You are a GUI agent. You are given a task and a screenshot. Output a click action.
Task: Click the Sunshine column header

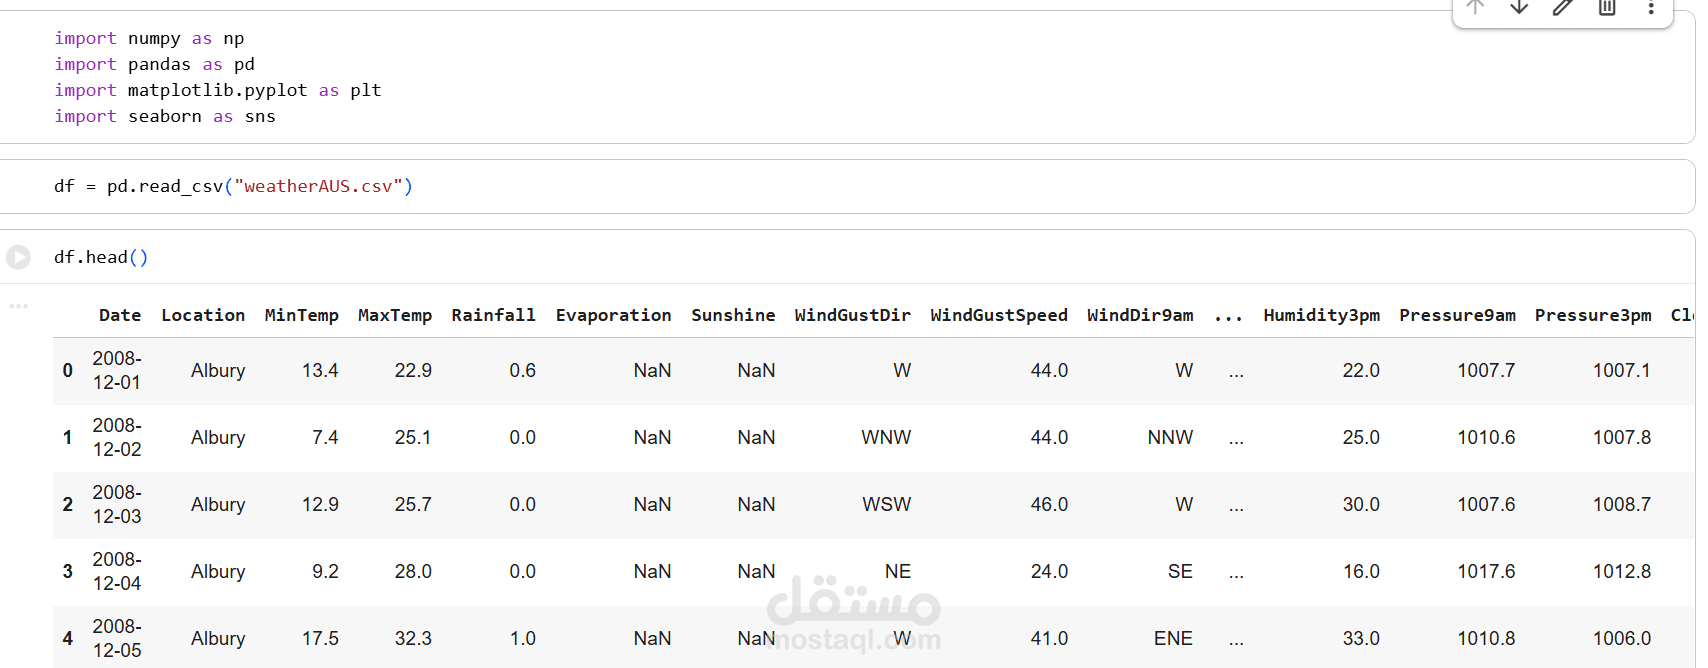pyautogui.click(x=733, y=315)
